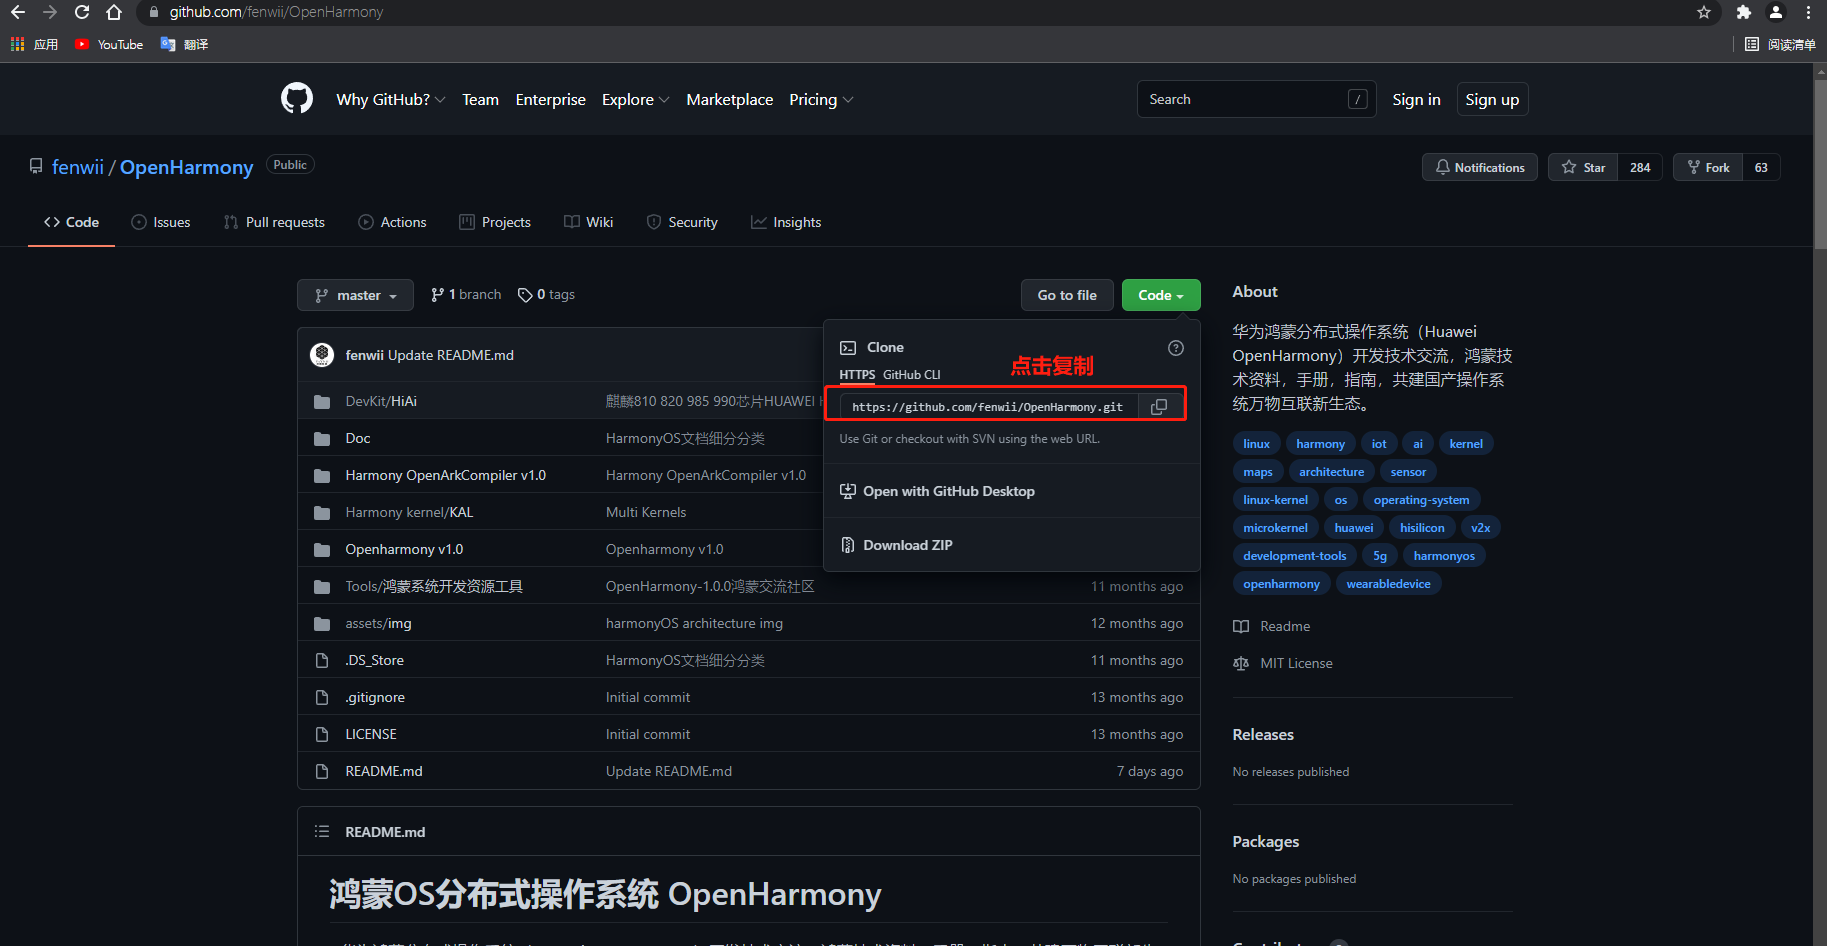Click Sign in link

(x=1416, y=99)
